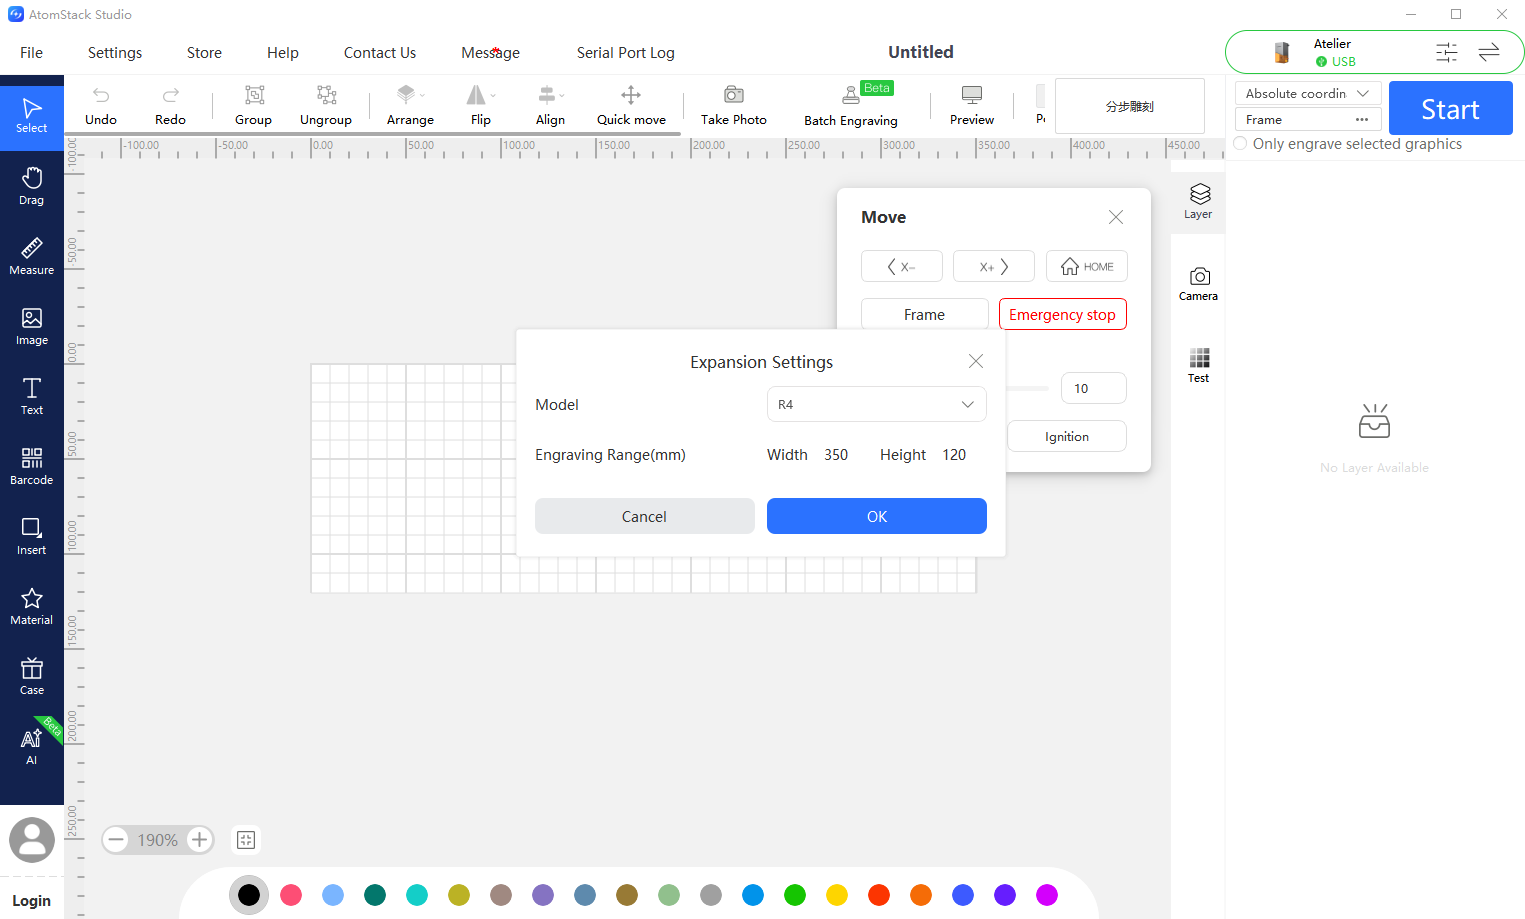Open Batch Engraving beta tool

tap(851, 105)
